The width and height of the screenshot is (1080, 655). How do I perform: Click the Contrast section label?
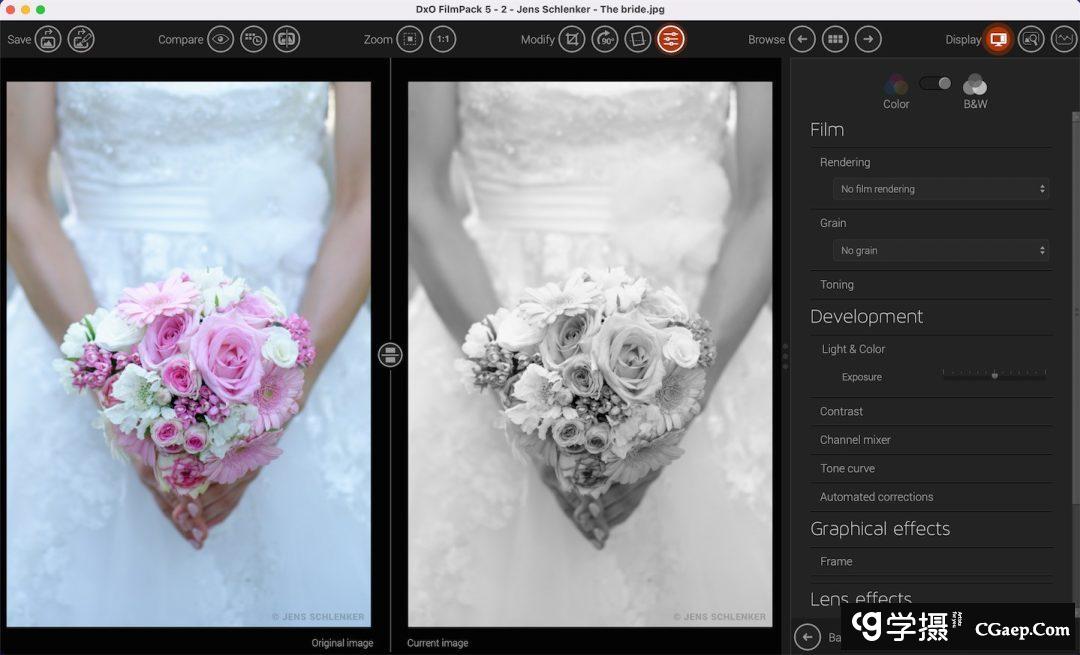pyautogui.click(x=841, y=411)
